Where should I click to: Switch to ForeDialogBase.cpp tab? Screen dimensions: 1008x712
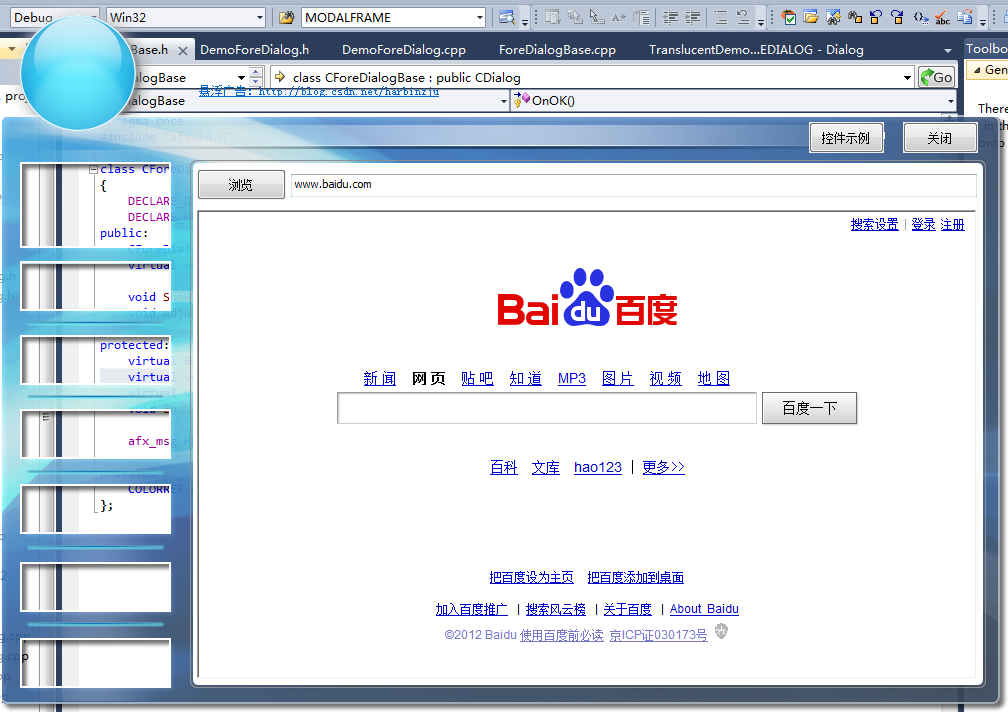pos(557,49)
